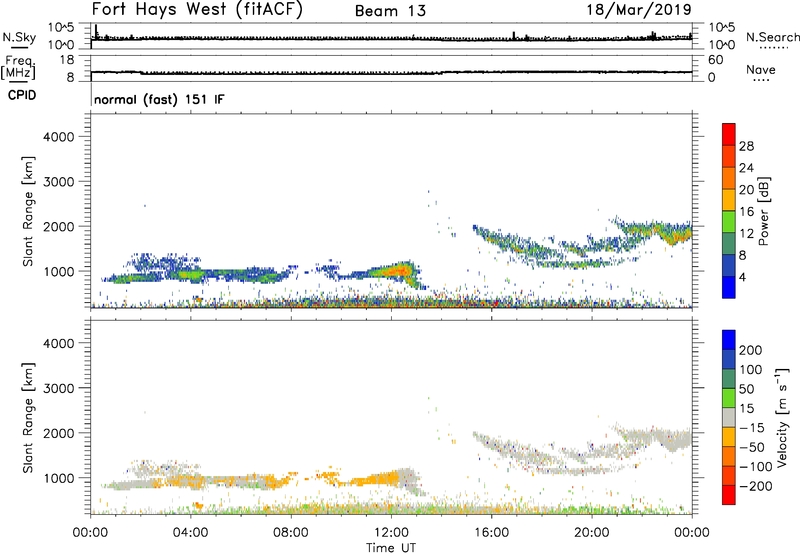
Task: Click the '100' label on the Velocity color bar
Action: (x=751, y=370)
